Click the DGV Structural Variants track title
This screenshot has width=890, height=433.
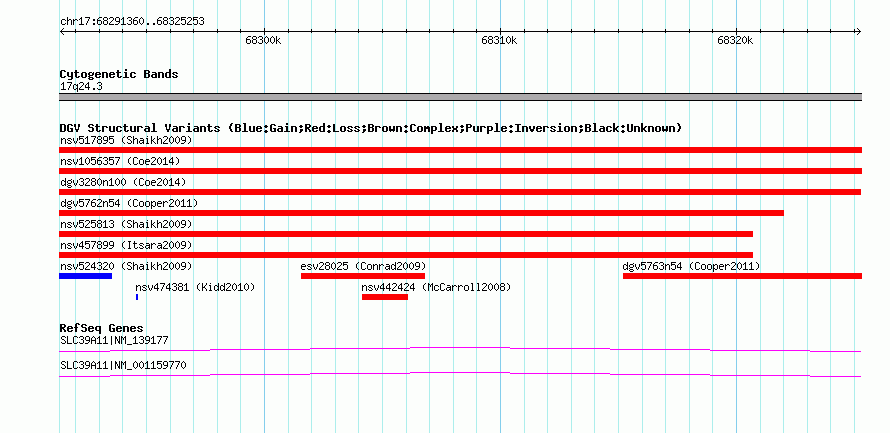[371, 128]
